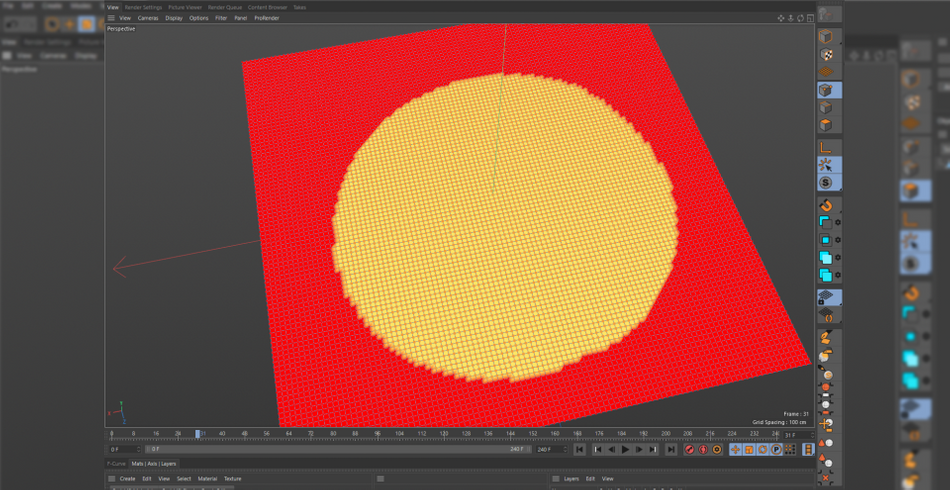
Task: Toggle Autokeying red button
Action: (x=703, y=449)
